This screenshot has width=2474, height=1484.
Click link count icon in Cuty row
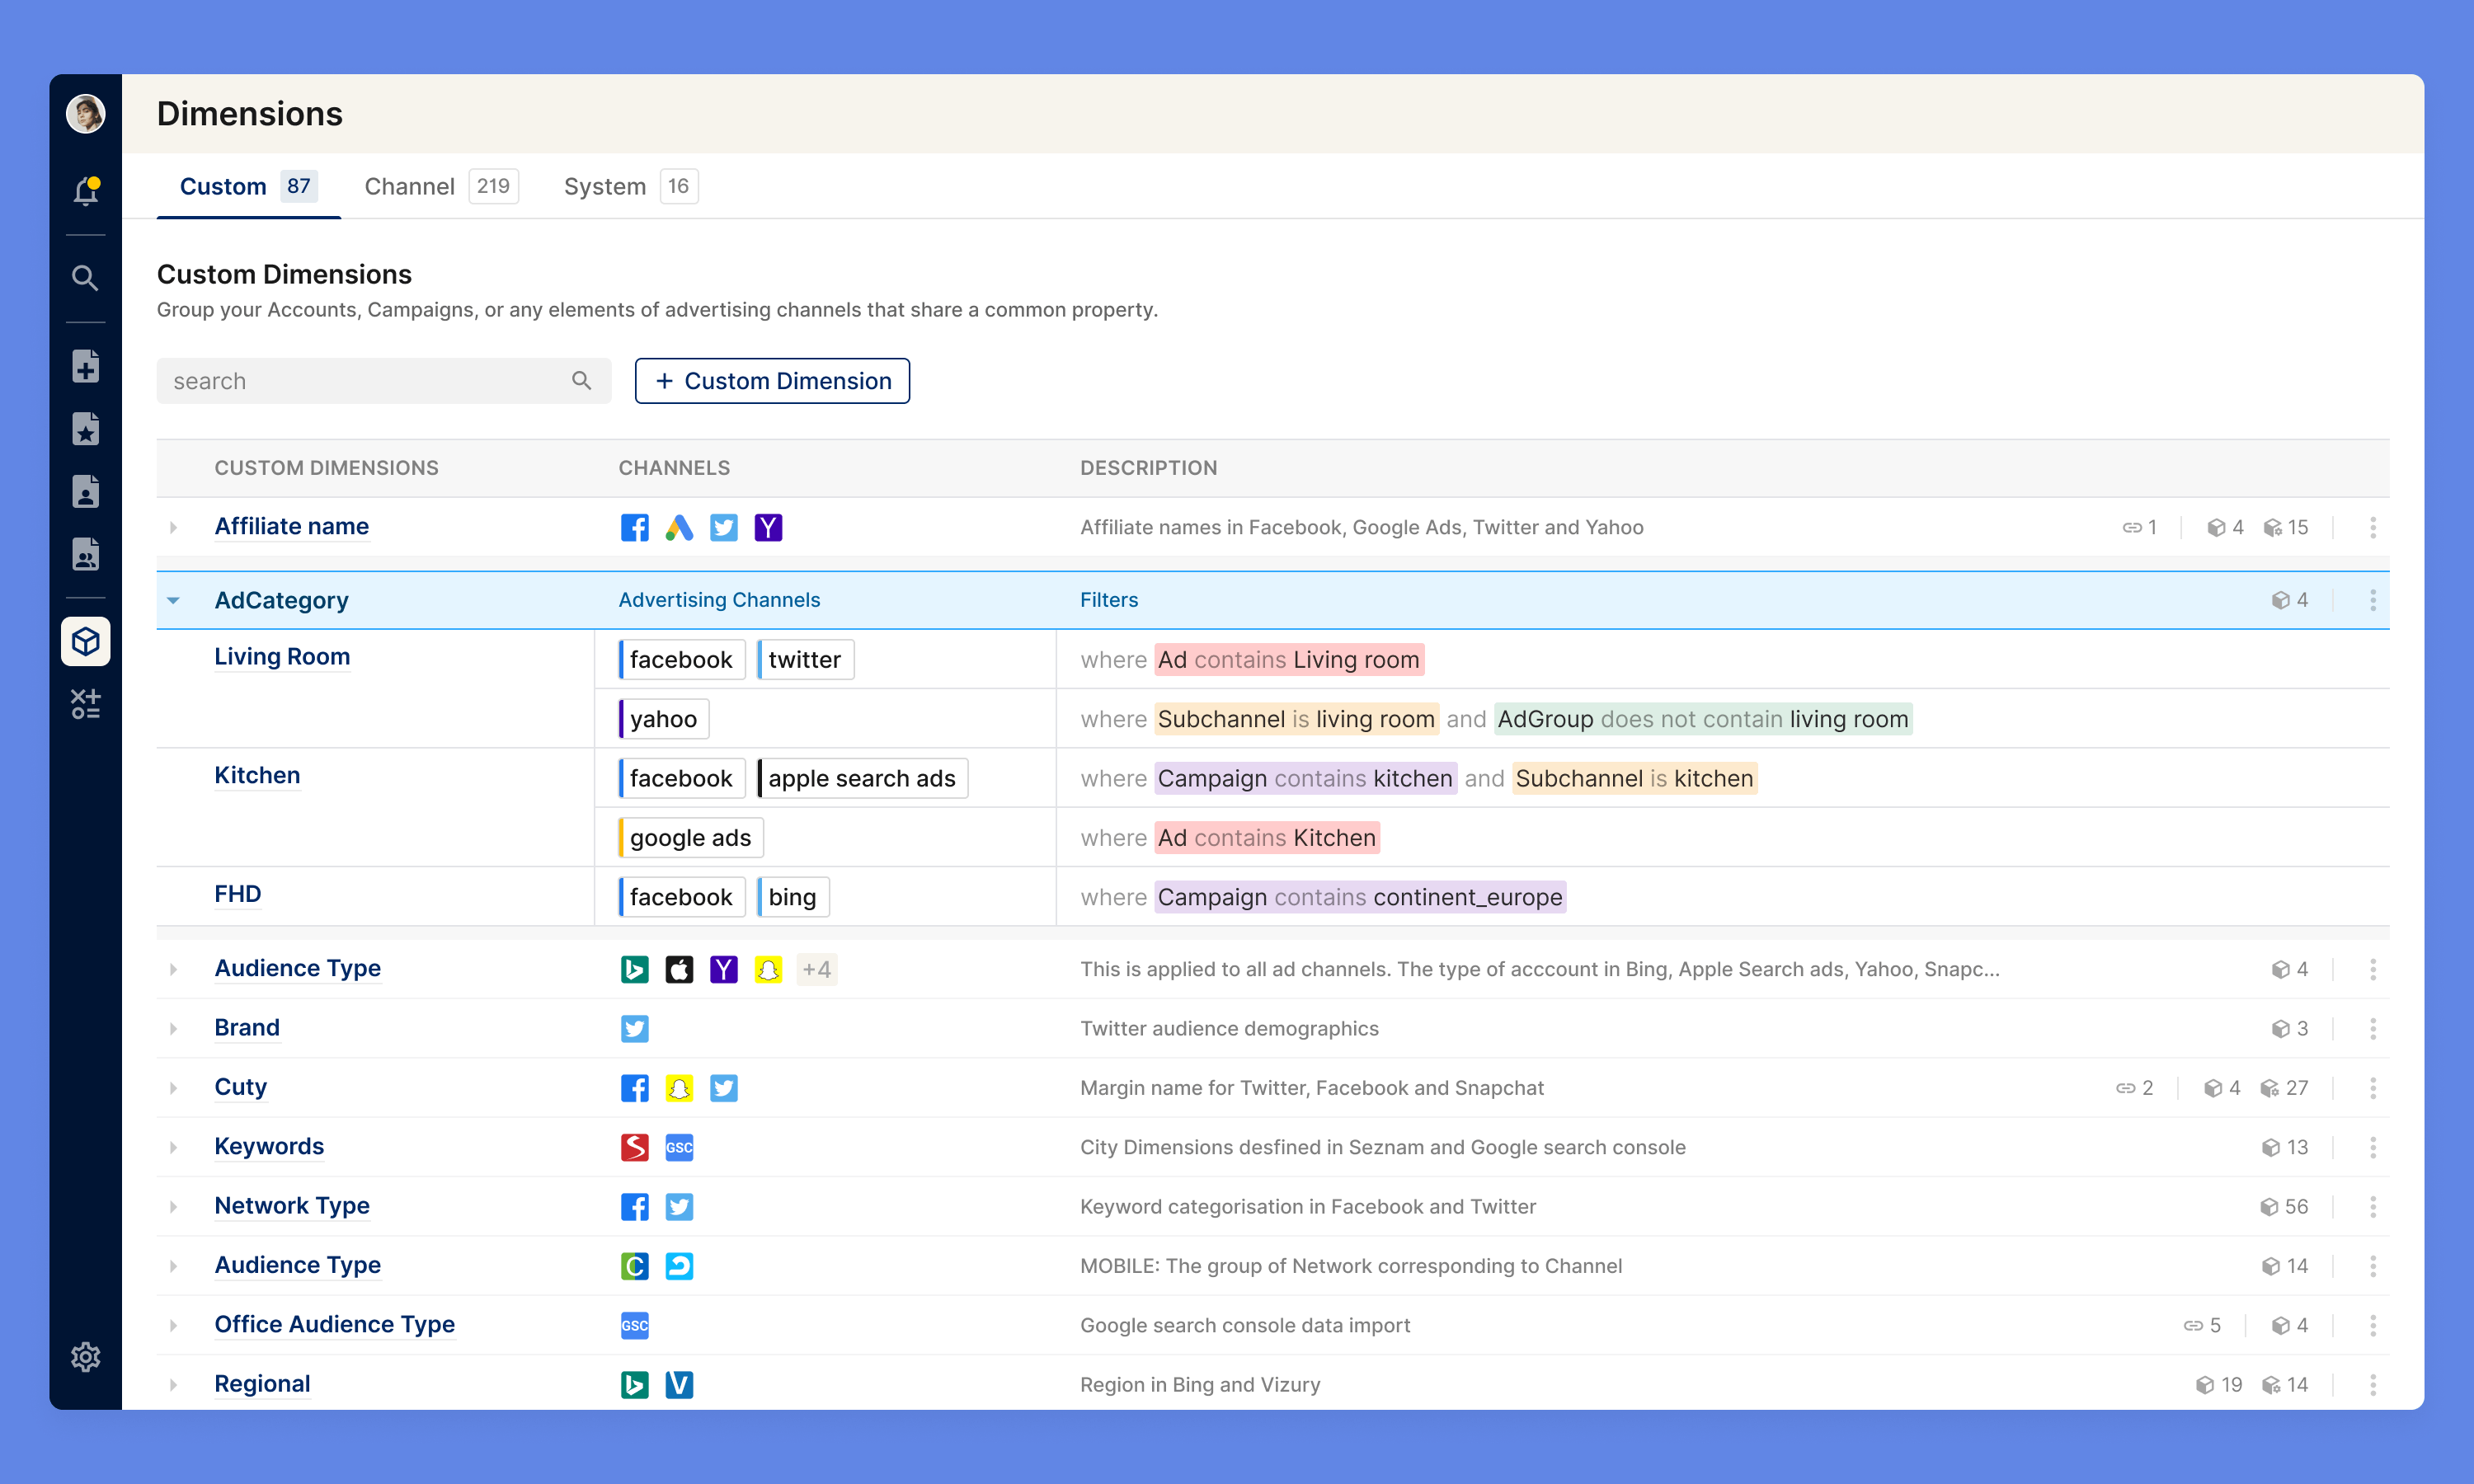pyautogui.click(x=2125, y=1088)
